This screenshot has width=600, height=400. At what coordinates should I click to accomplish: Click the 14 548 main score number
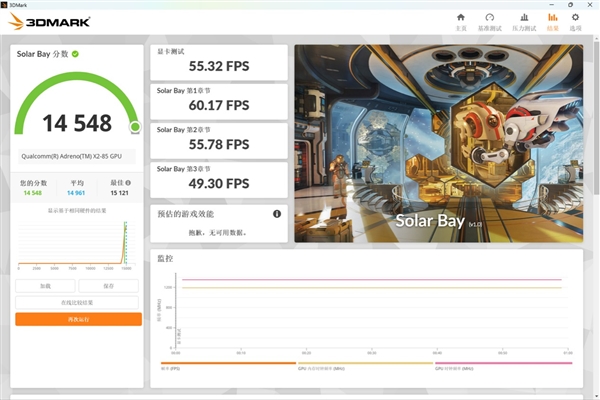[x=77, y=123]
